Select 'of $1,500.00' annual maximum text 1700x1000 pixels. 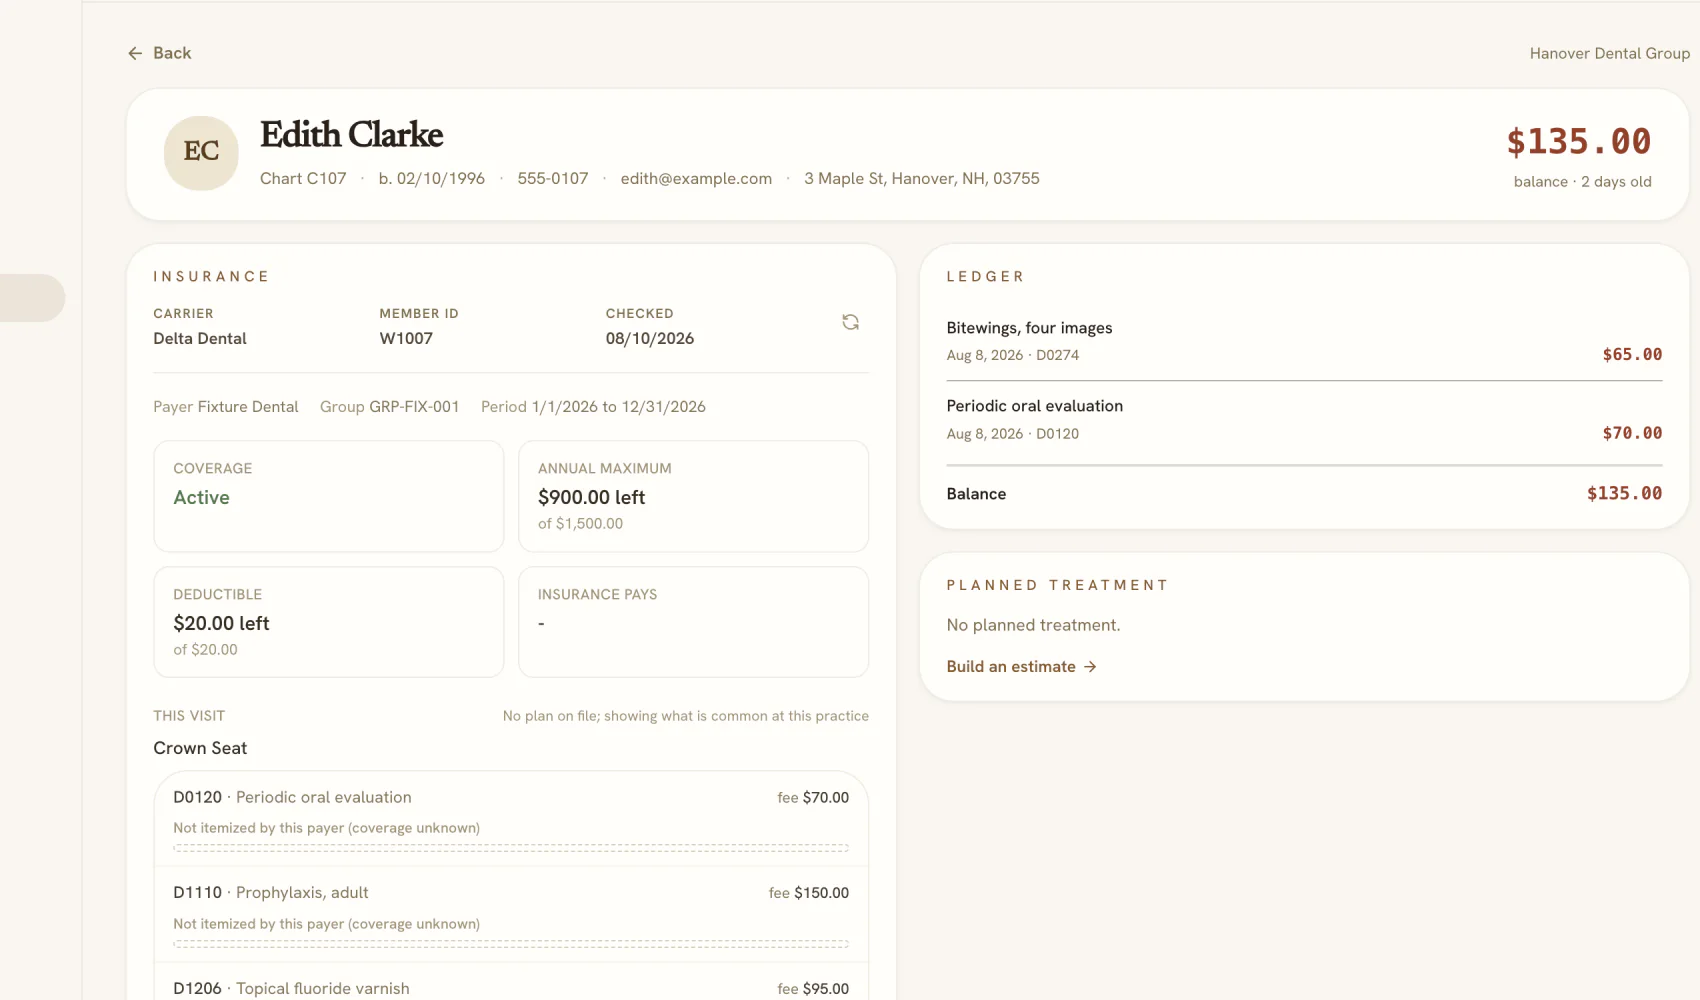pyautogui.click(x=580, y=524)
